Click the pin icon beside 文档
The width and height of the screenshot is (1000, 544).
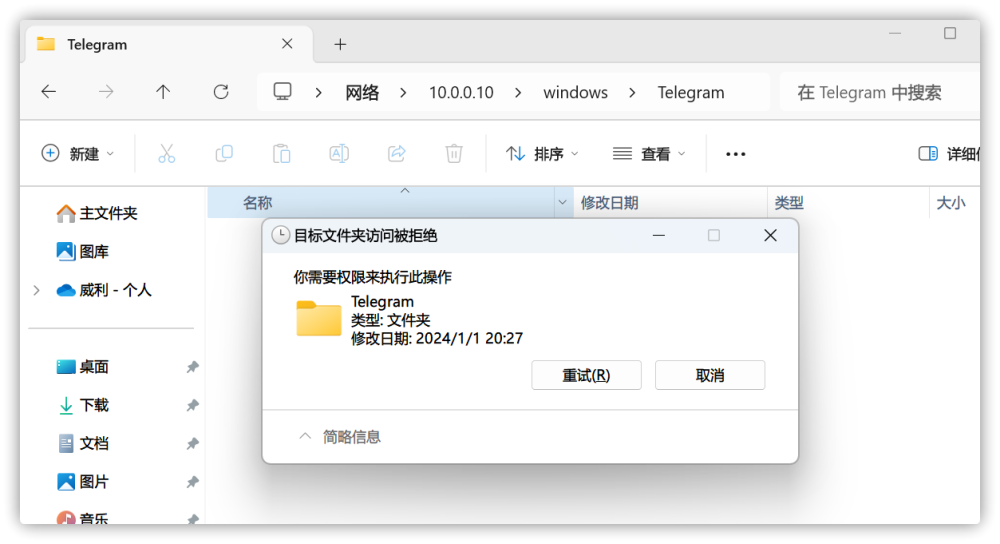point(192,443)
